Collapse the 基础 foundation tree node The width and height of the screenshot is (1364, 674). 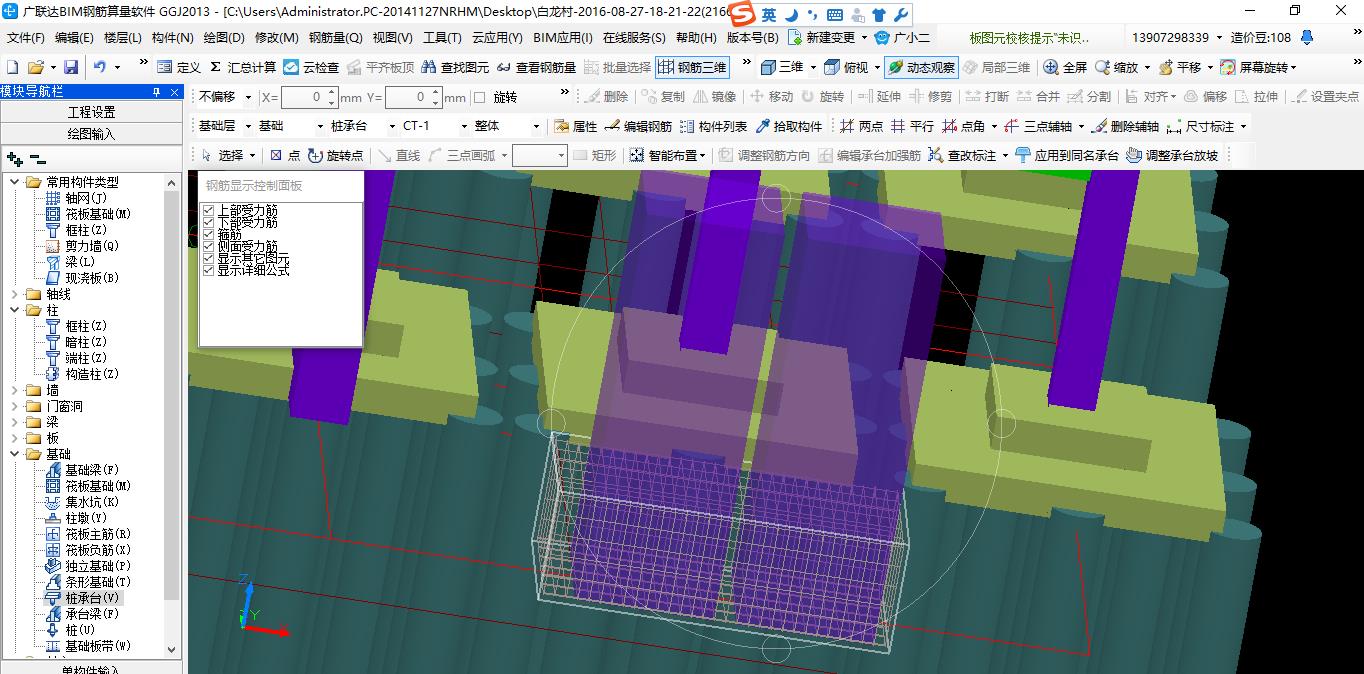click(x=15, y=454)
